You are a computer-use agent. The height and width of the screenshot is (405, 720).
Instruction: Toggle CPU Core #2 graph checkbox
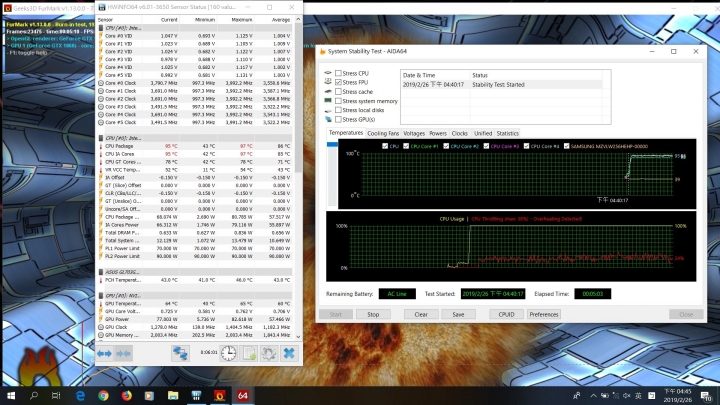click(x=446, y=146)
